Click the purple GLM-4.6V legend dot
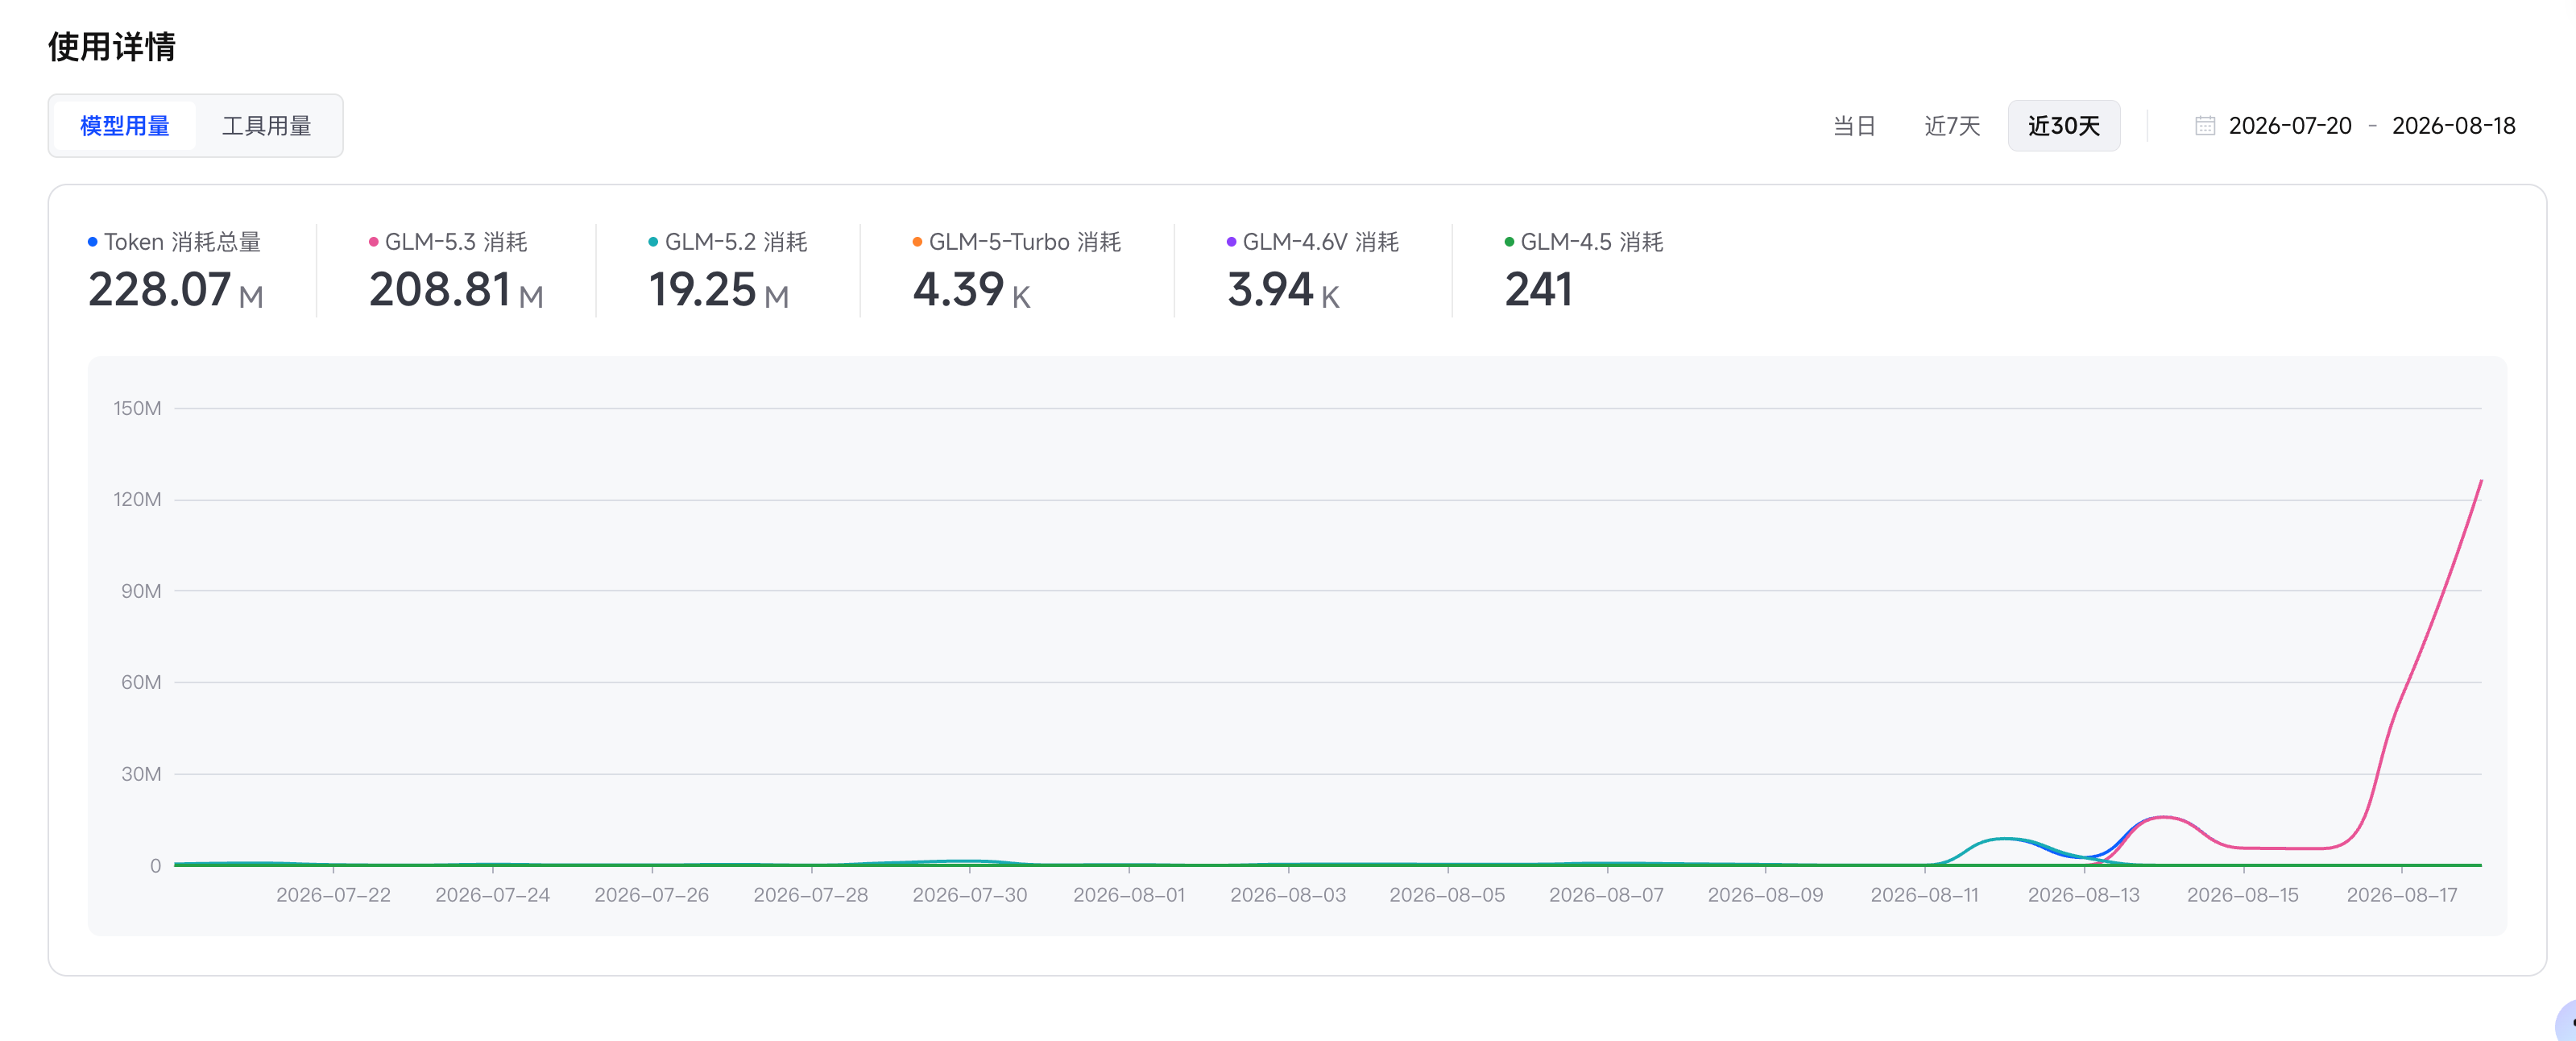This screenshot has width=2576, height=1041. point(1231,242)
